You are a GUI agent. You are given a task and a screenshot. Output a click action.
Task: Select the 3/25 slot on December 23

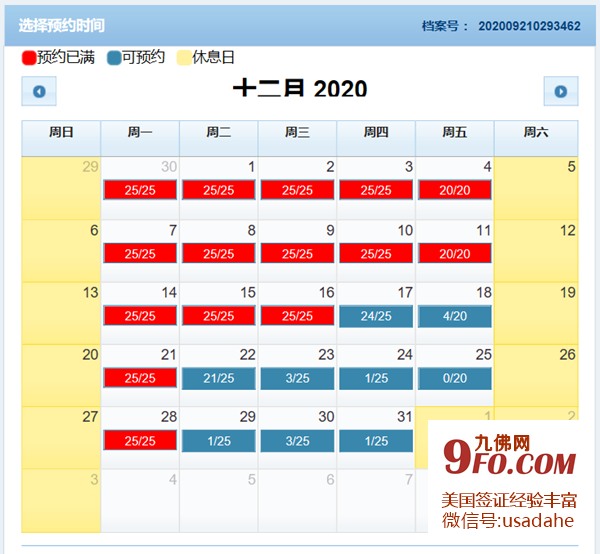point(297,378)
